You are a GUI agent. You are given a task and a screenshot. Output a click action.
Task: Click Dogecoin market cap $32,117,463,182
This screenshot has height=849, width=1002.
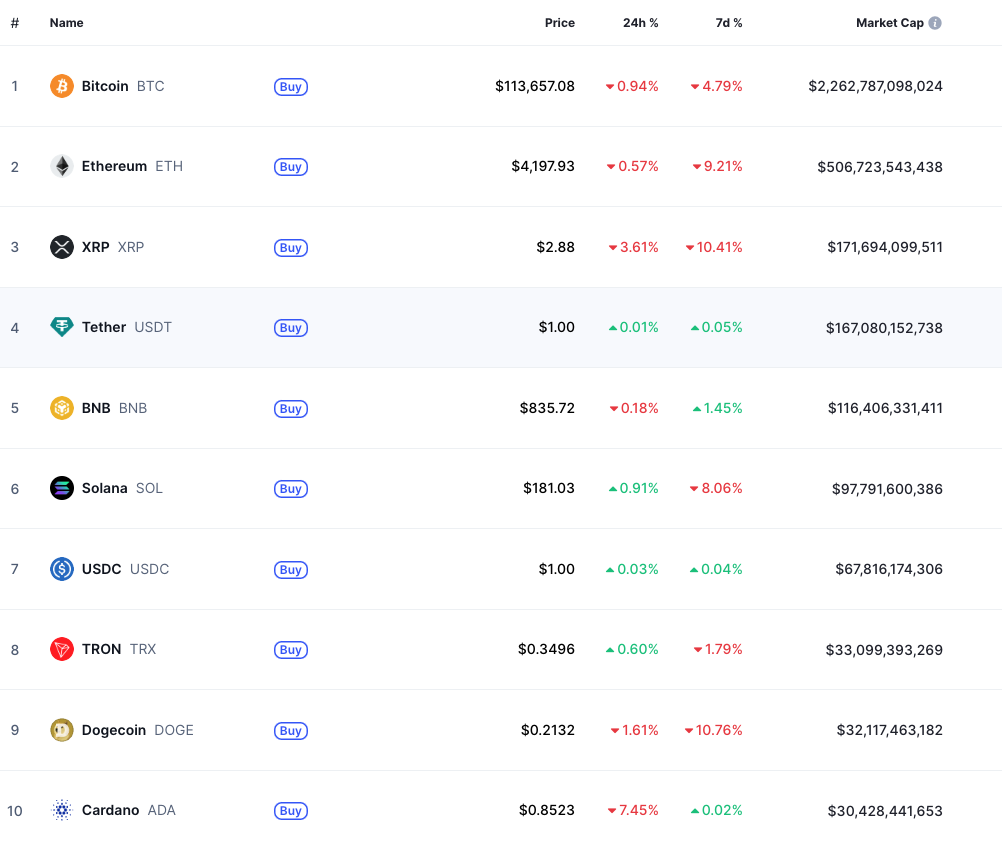[x=890, y=730]
